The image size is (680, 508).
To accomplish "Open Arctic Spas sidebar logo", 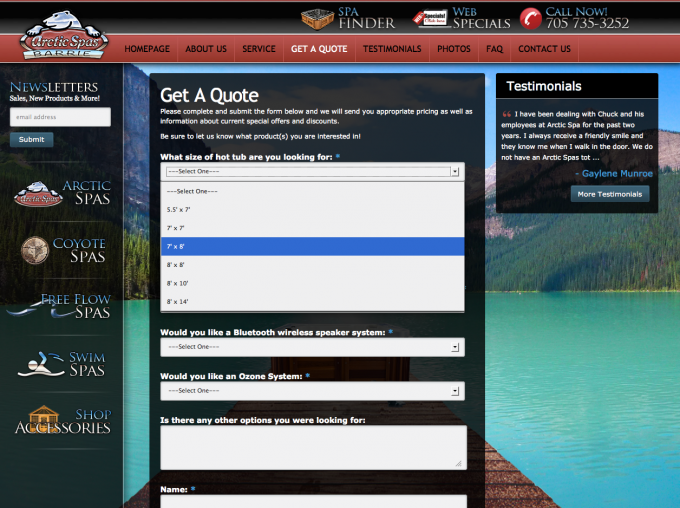I will [38, 194].
